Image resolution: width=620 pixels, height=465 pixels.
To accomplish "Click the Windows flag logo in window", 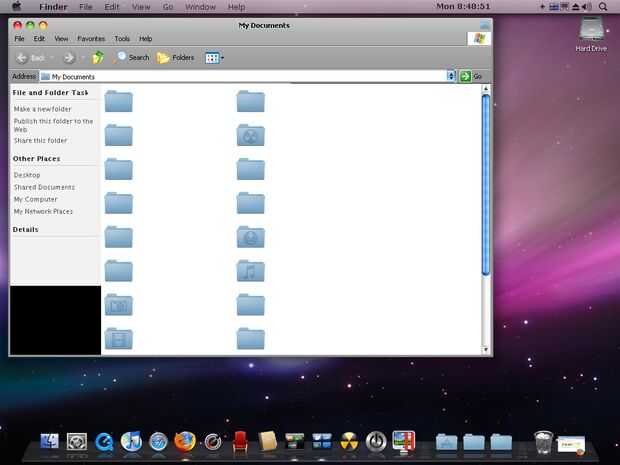I will point(479,38).
